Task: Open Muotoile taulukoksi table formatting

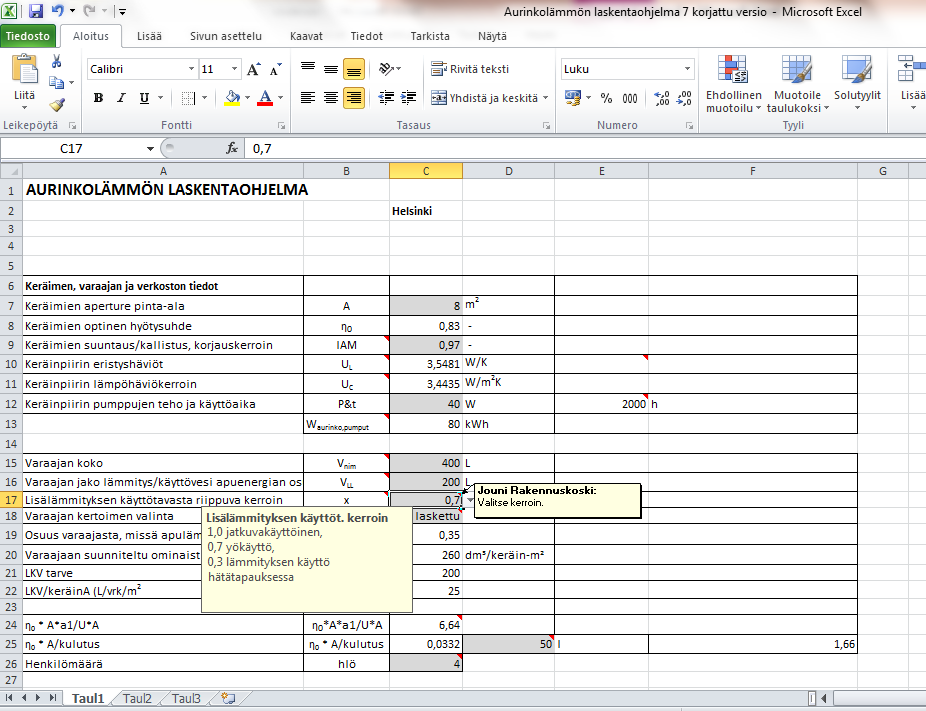Action: 798,84
